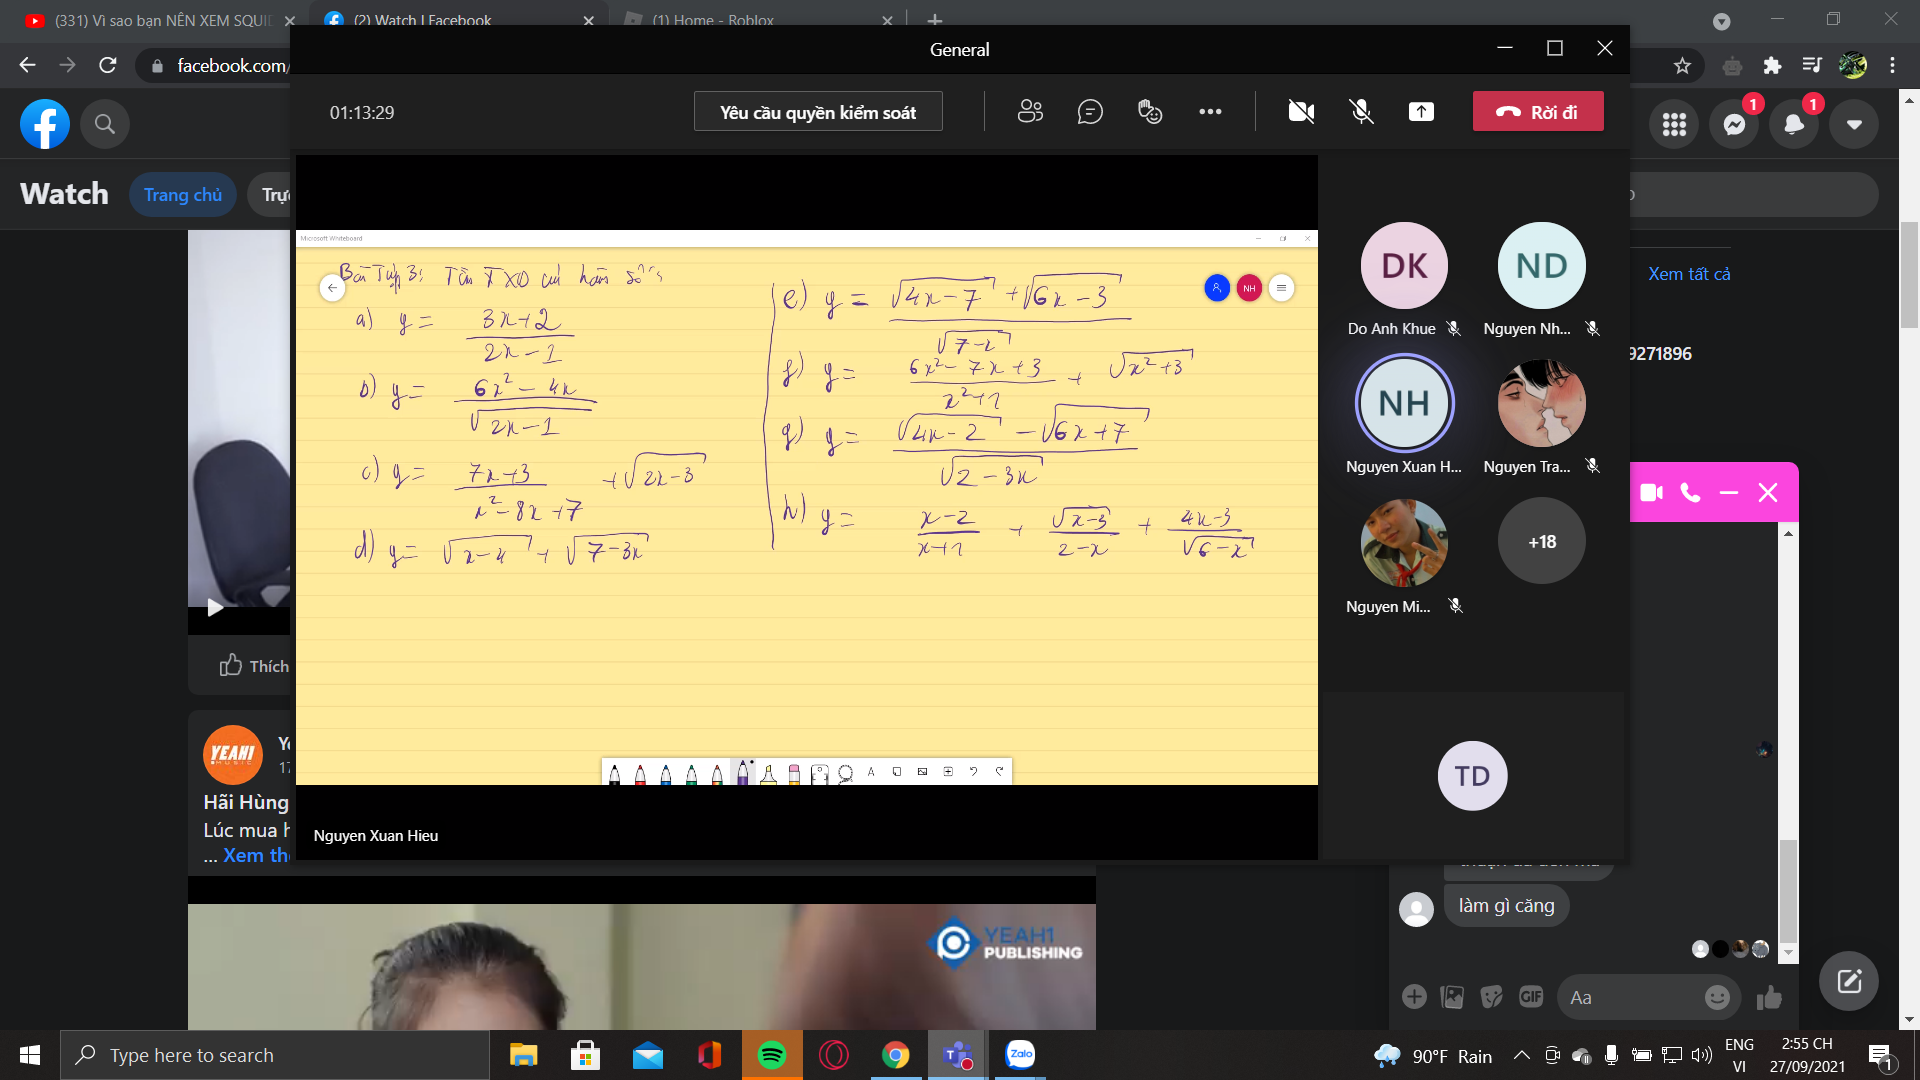The width and height of the screenshot is (1920, 1080).
Task: Send a thumbs up in chat
Action: pos(1769,997)
